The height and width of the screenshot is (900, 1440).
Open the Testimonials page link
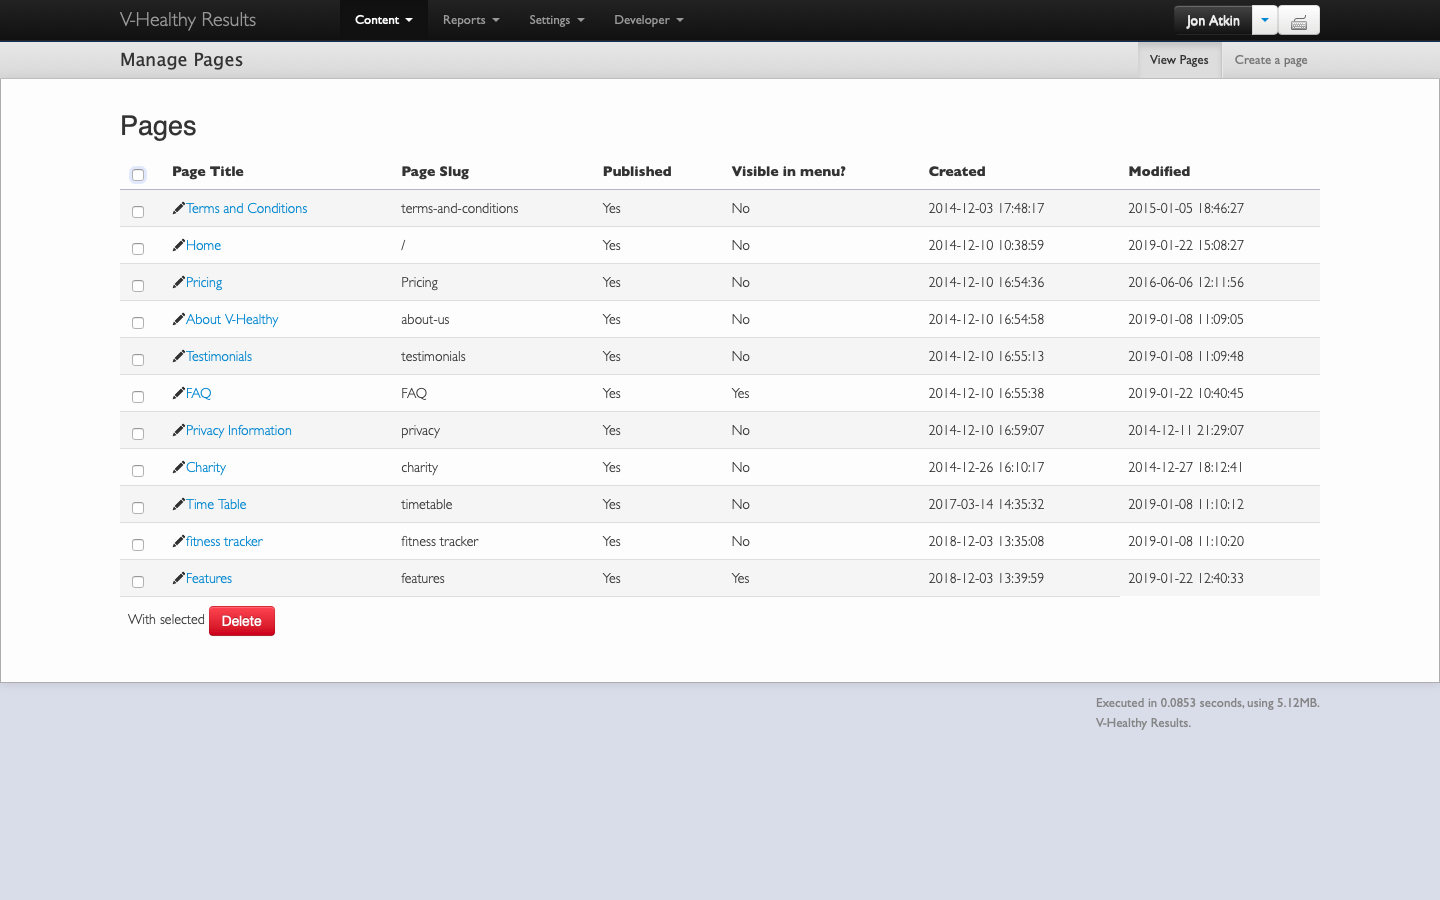[219, 356]
